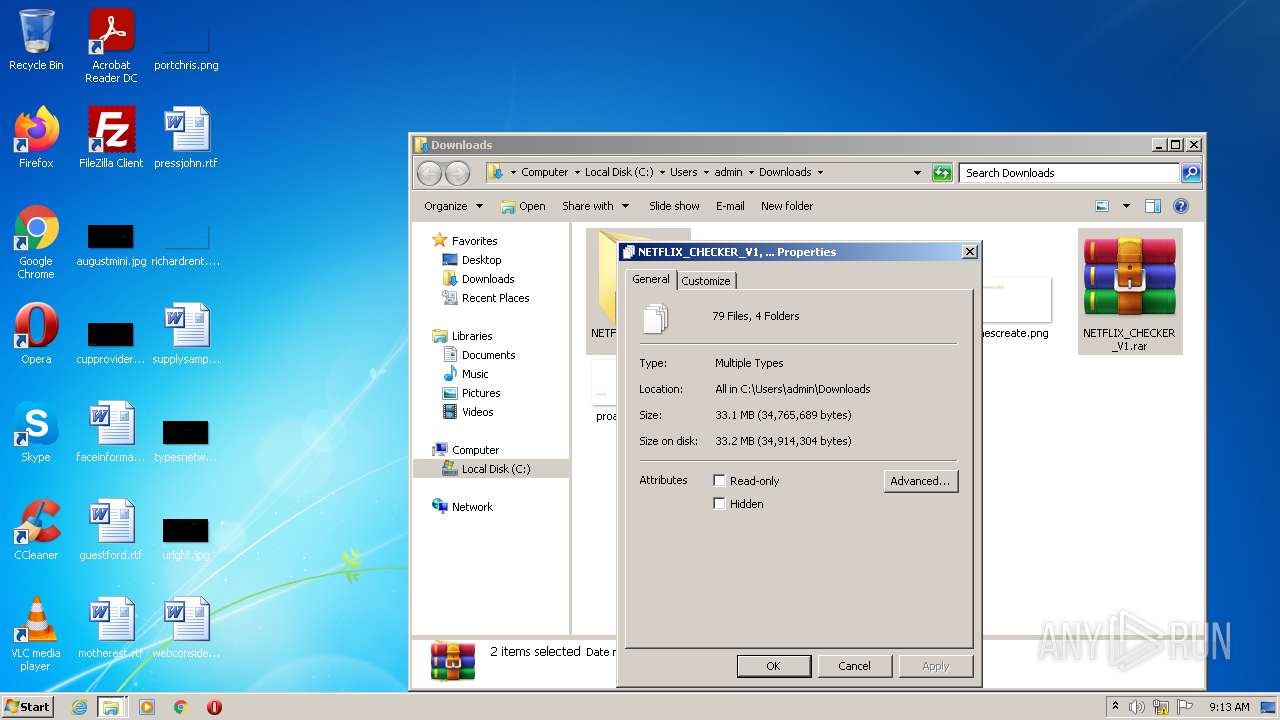The width and height of the screenshot is (1280, 720).
Task: Click the Search Downloads input field
Action: tap(1069, 173)
